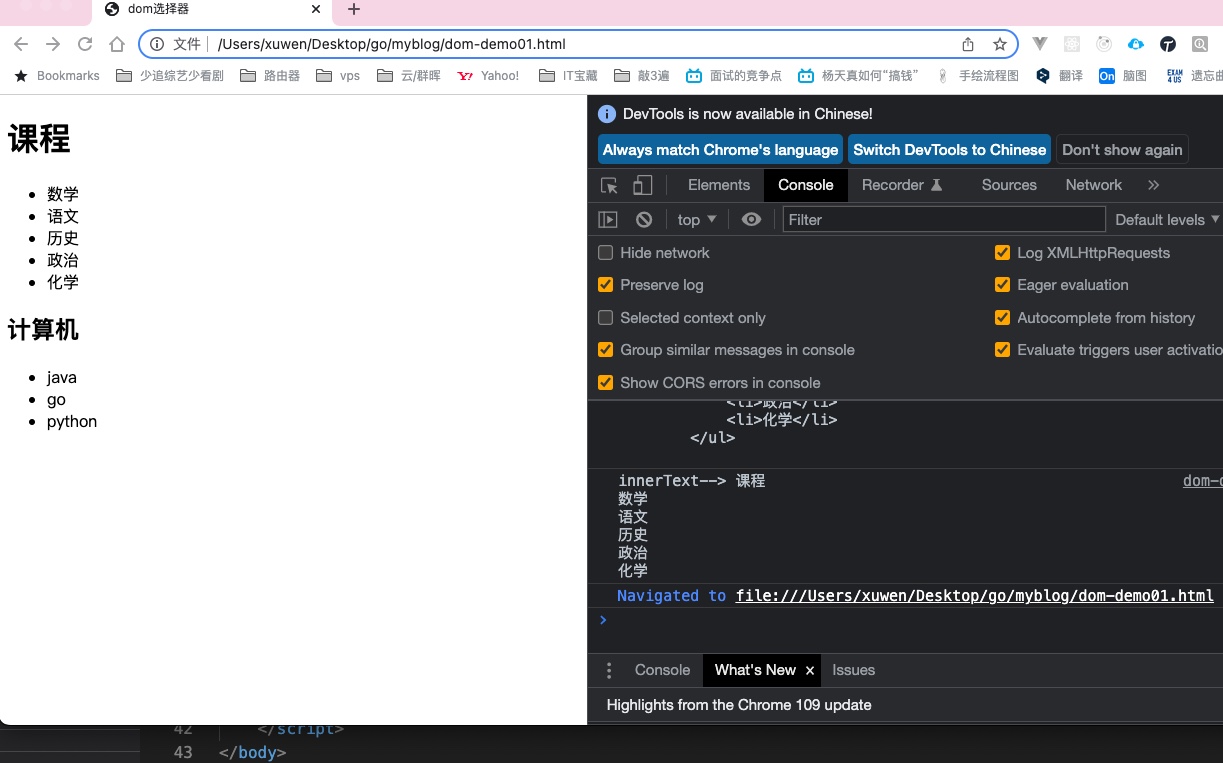The image size is (1223, 763).
Task: Enable Hide network checkbox
Action: [x=605, y=253]
